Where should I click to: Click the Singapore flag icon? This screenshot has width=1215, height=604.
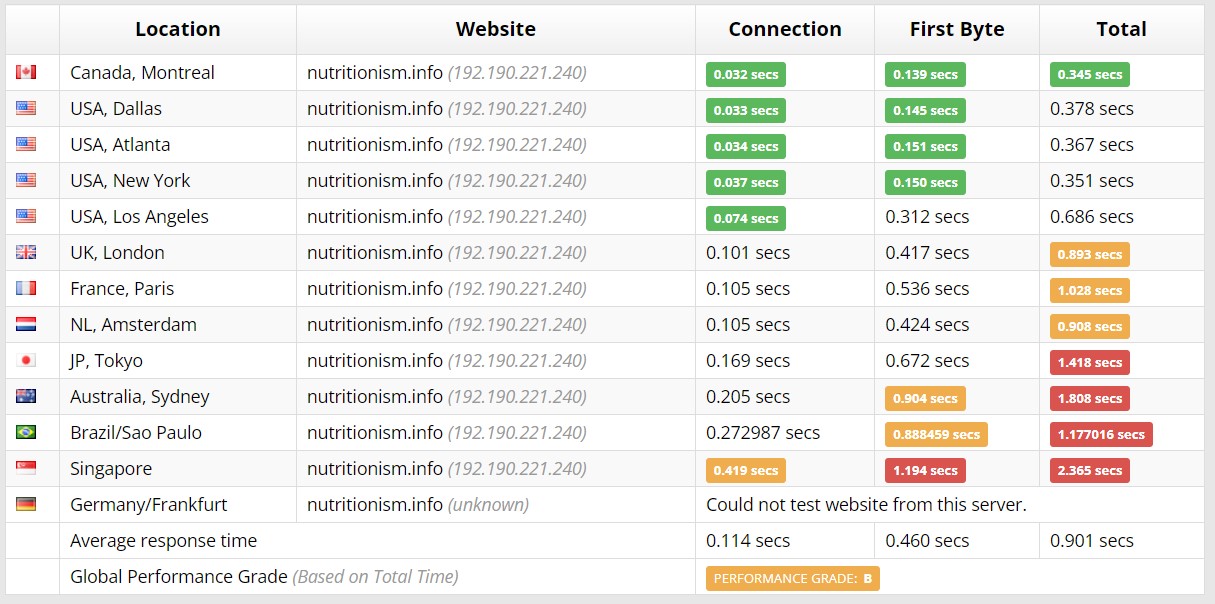pos(26,468)
